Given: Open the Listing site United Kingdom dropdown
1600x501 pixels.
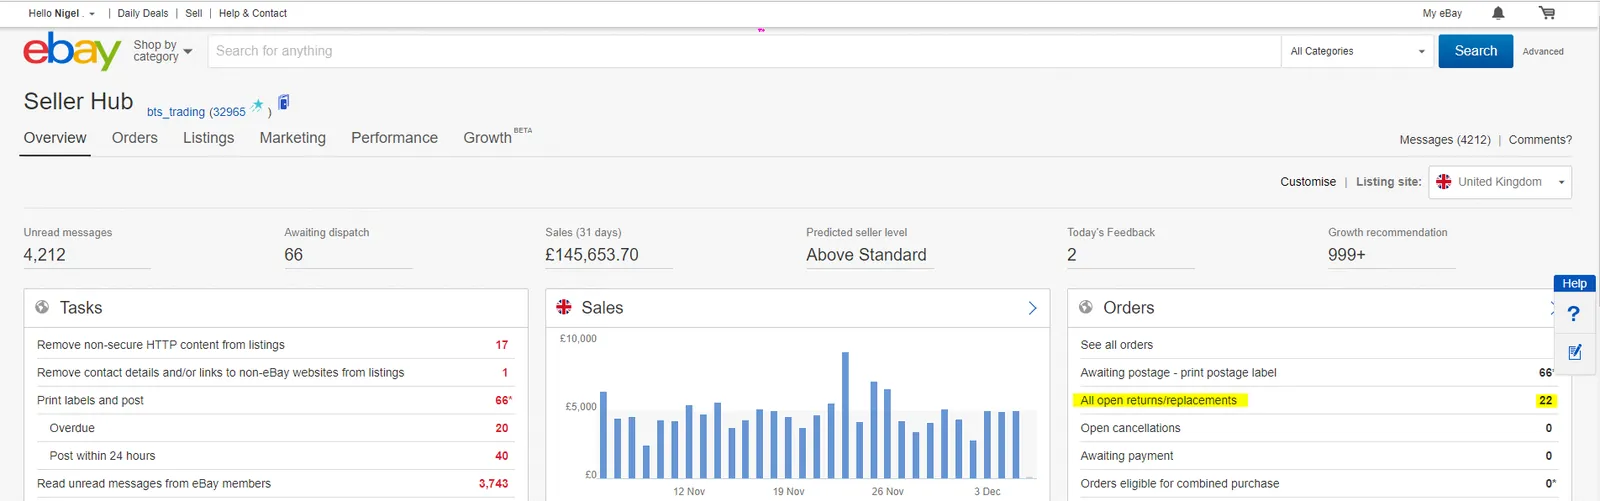Looking at the screenshot, I should click(x=1500, y=182).
